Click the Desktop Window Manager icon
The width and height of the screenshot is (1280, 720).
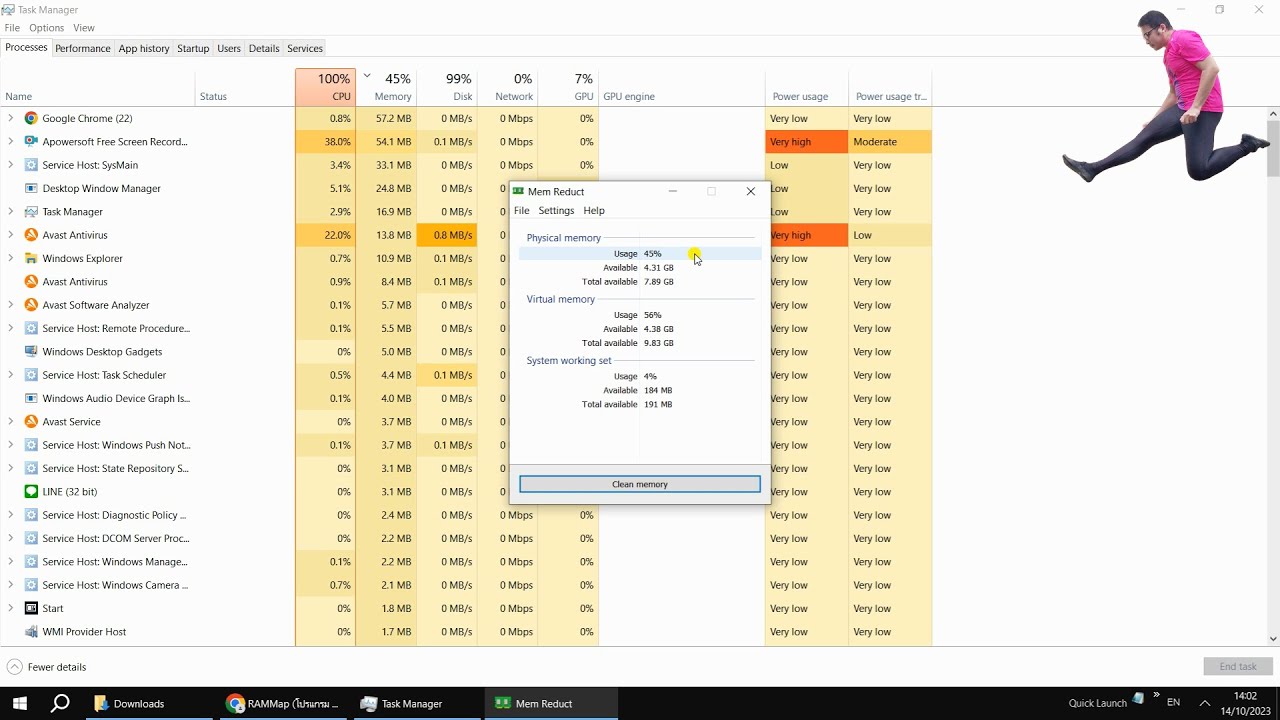pos(31,188)
